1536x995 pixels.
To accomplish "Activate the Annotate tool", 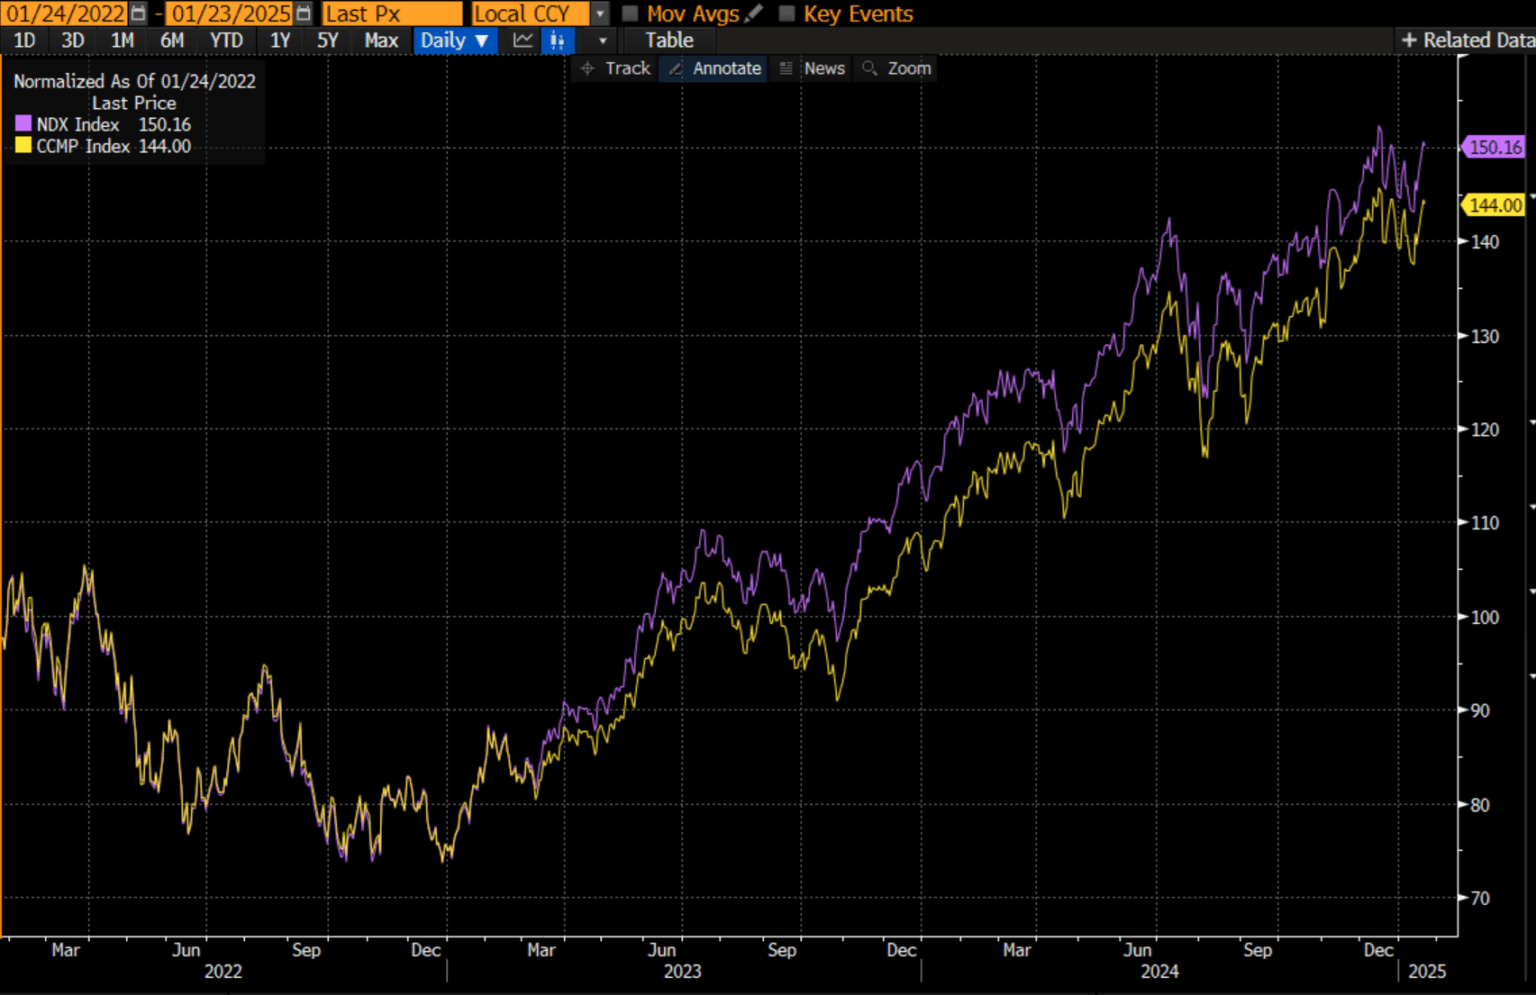I will tap(714, 68).
